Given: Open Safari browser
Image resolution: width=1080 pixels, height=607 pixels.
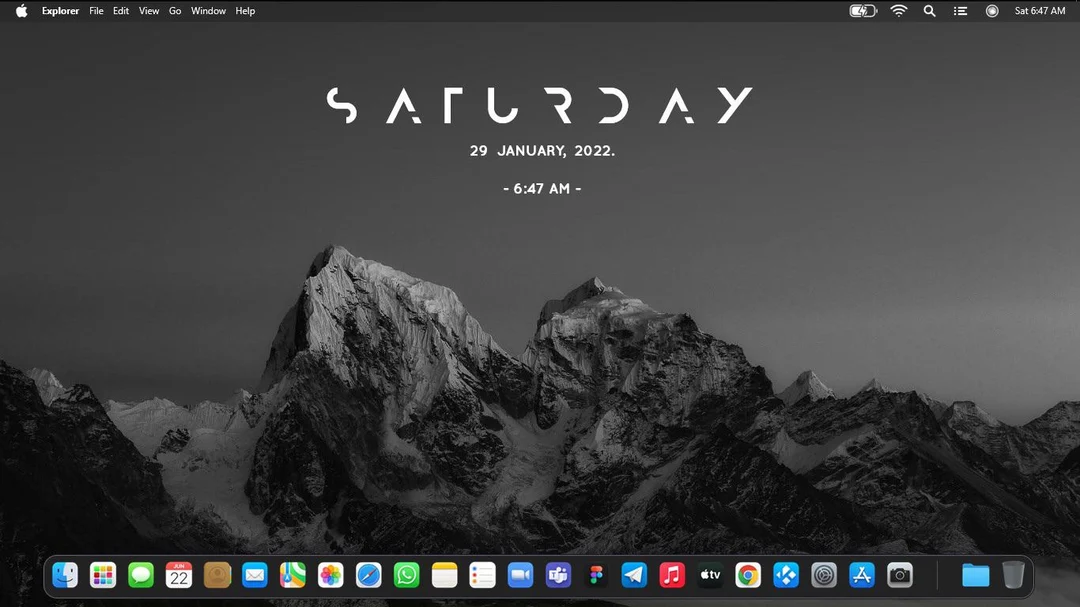Looking at the screenshot, I should click(x=369, y=575).
